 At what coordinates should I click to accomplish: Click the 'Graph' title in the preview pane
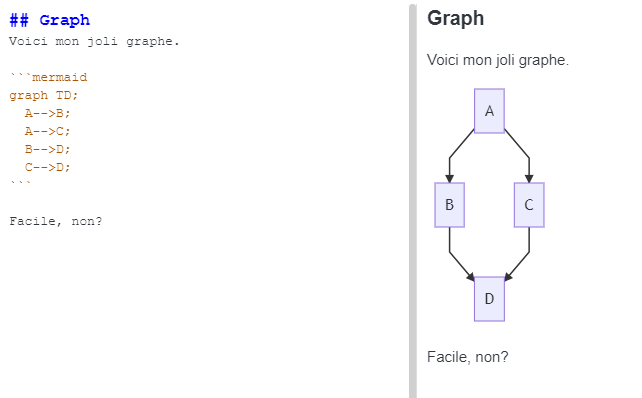pos(455,18)
